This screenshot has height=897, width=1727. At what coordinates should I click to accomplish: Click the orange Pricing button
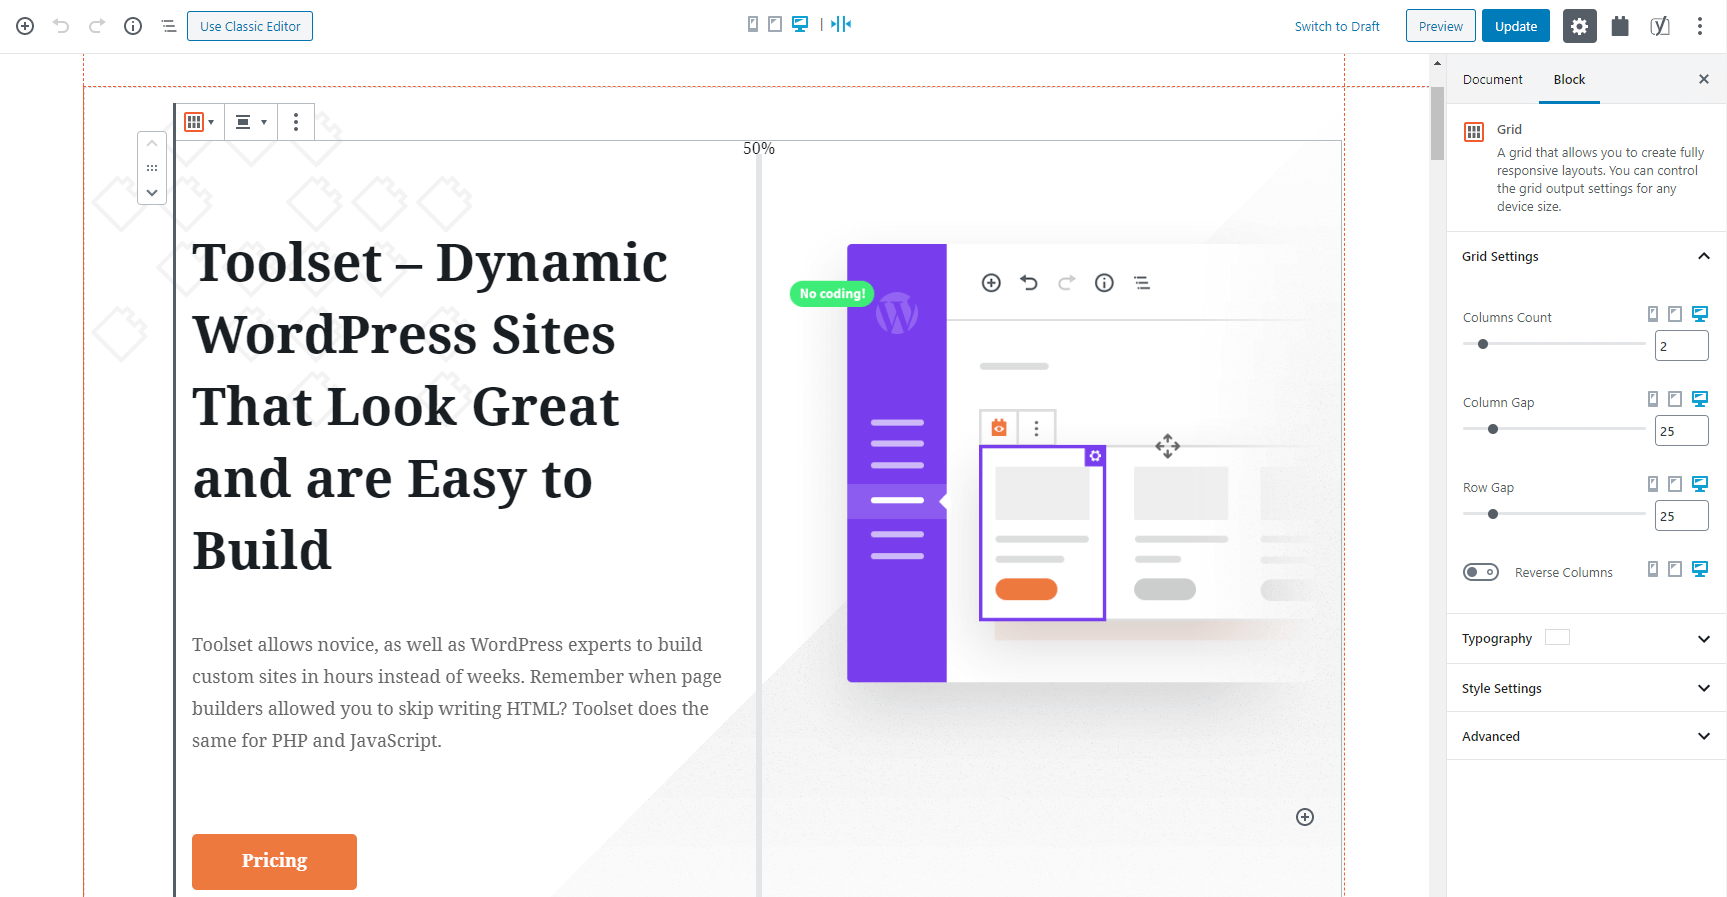274,861
